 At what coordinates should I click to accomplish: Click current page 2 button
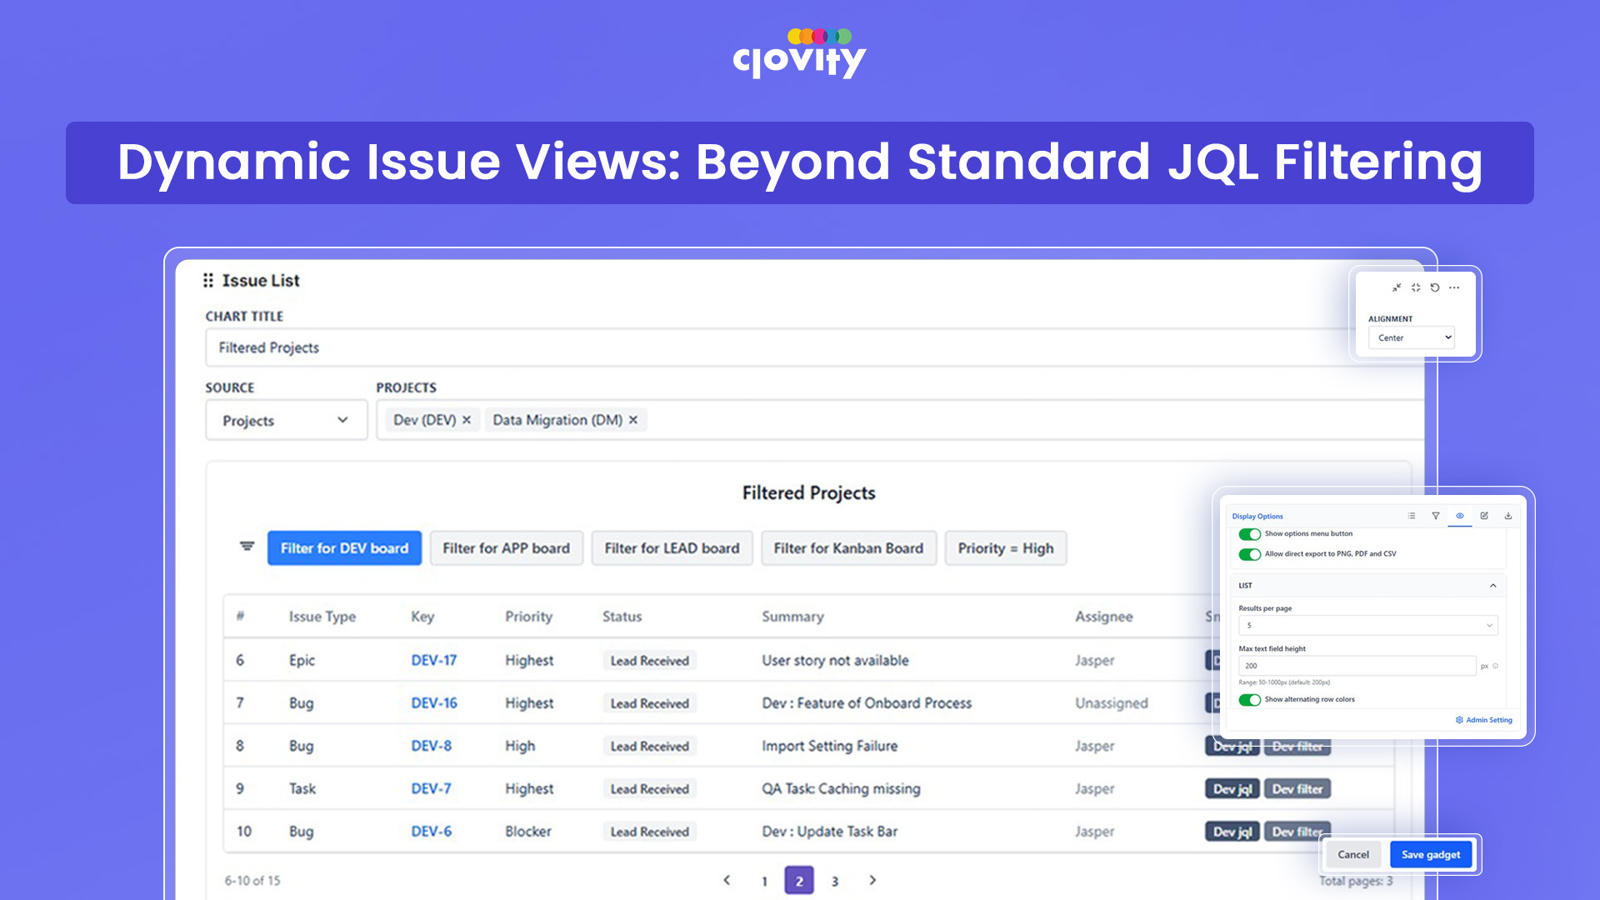[x=799, y=881]
